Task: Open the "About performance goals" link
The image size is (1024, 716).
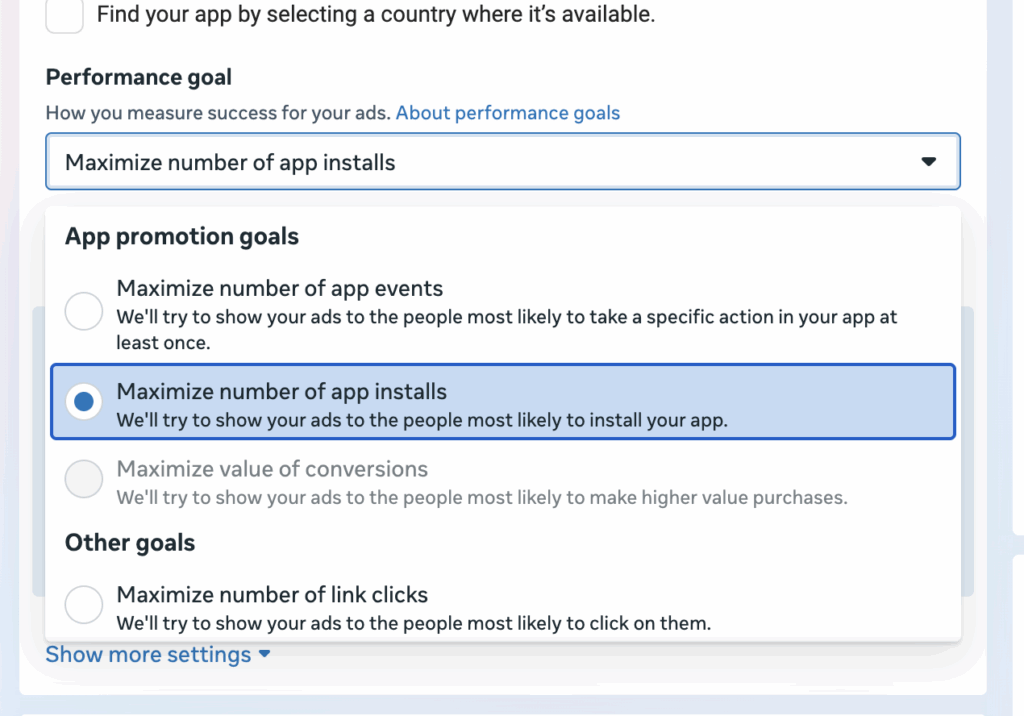Action: tap(507, 113)
